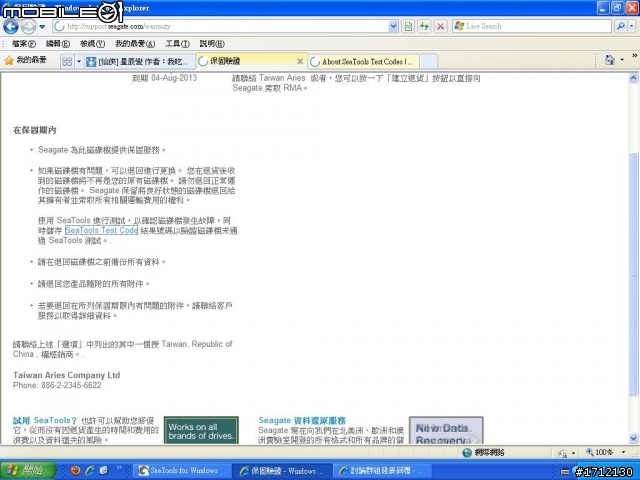
Task: Stop loading with the red X icon
Action: (440, 27)
